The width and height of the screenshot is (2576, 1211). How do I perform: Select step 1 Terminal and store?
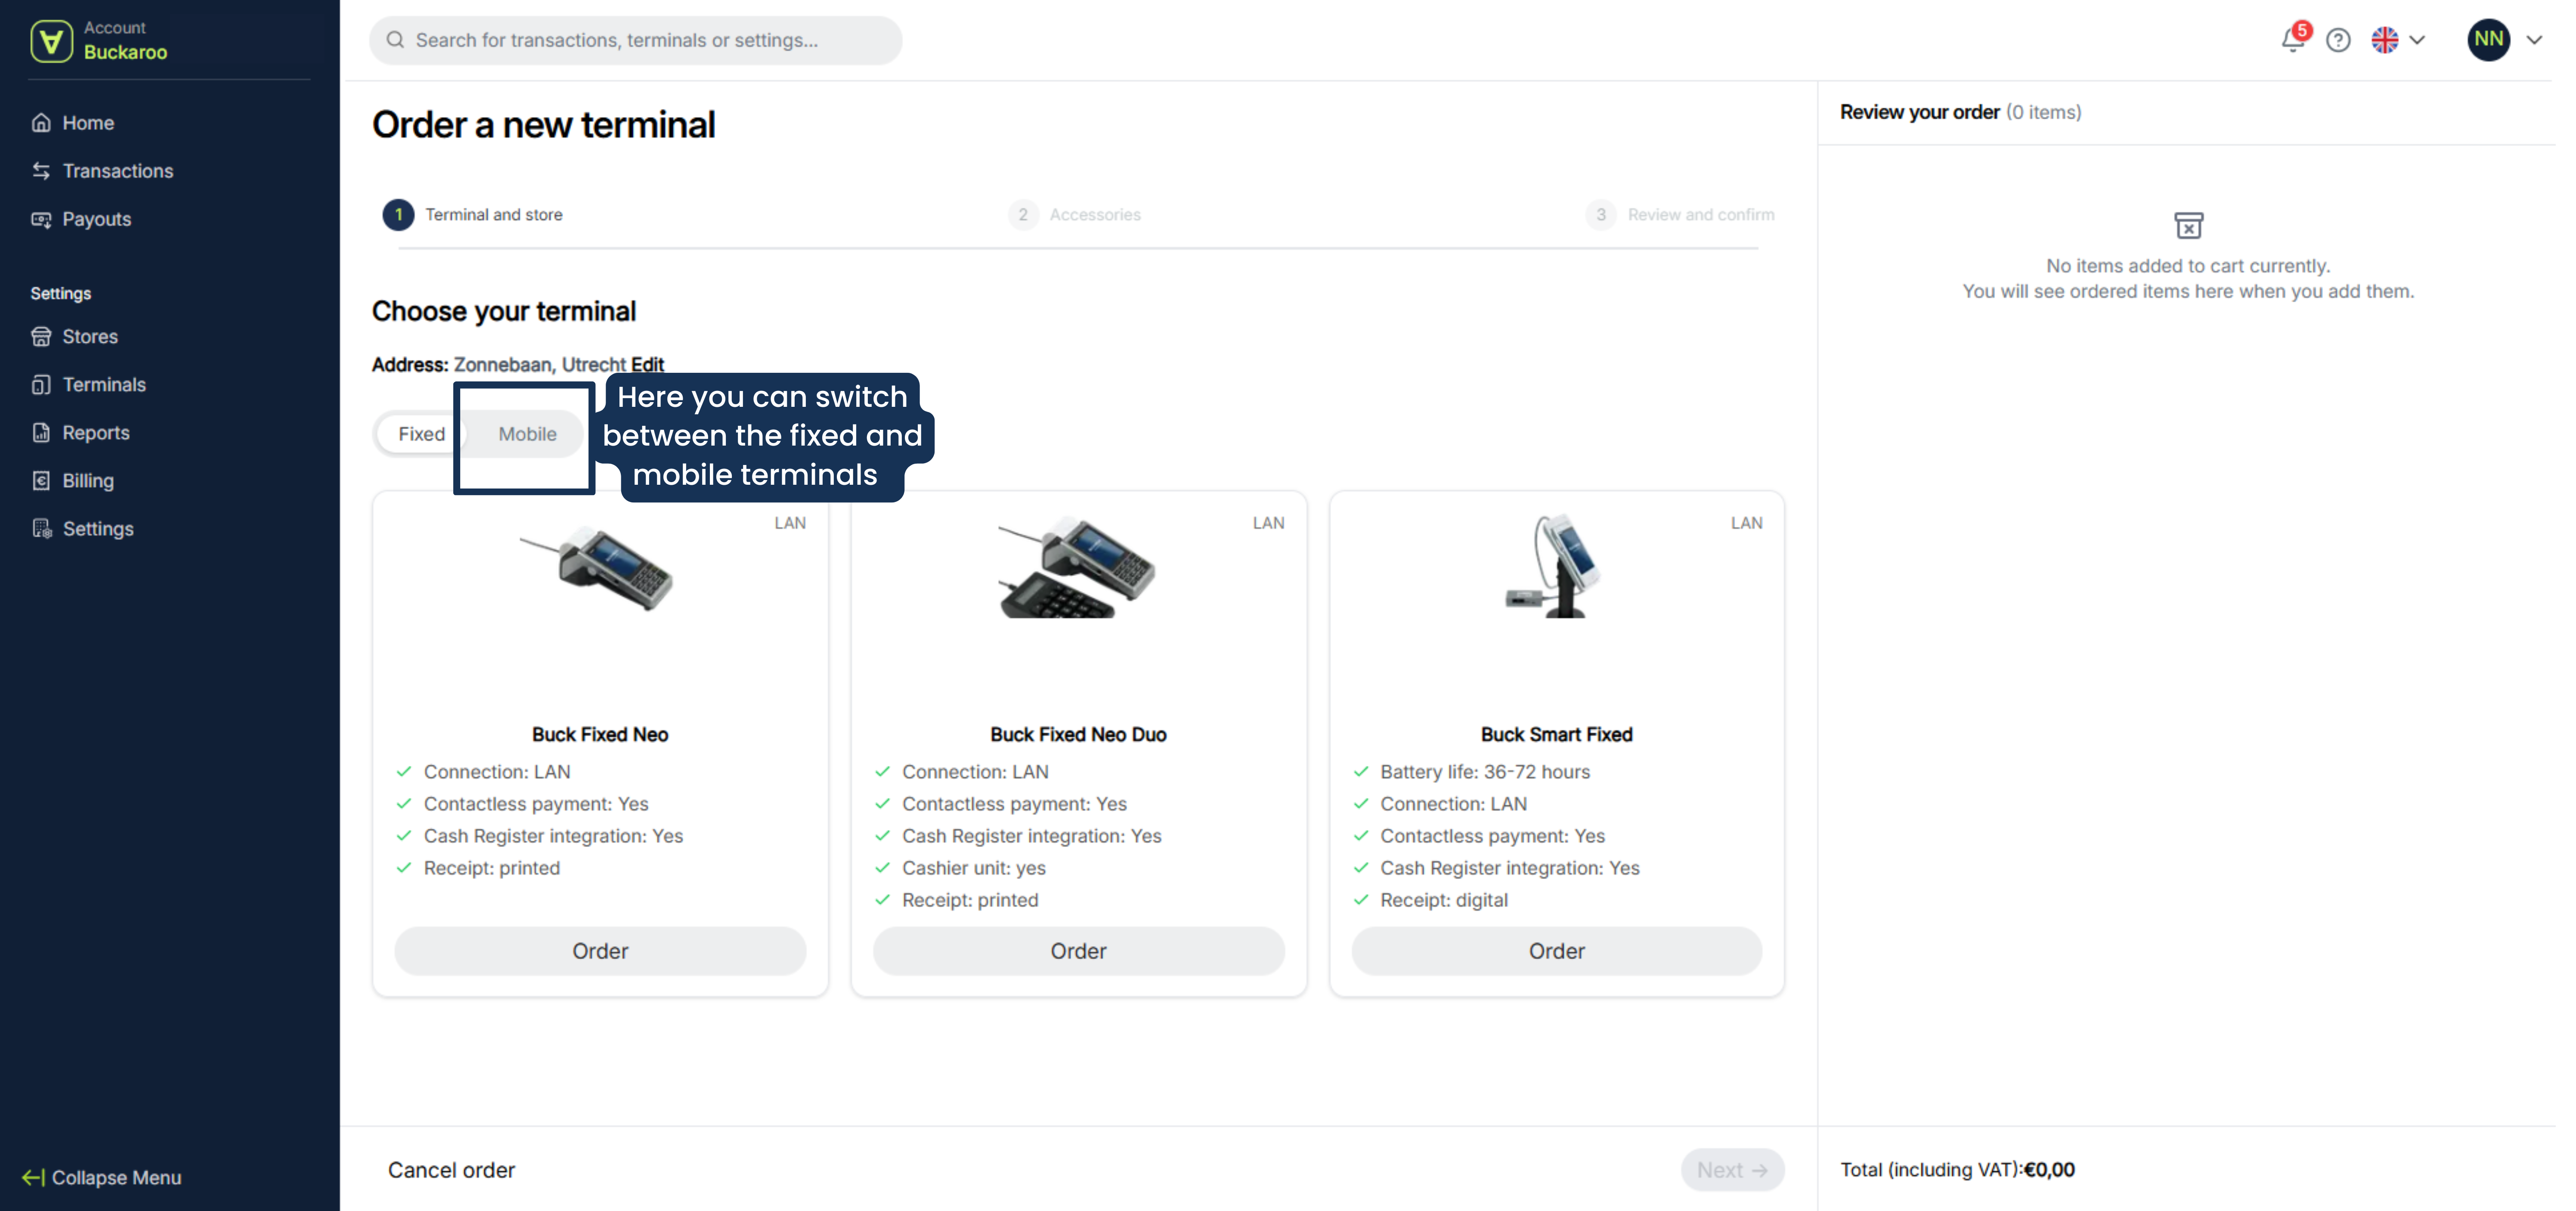tap(473, 215)
